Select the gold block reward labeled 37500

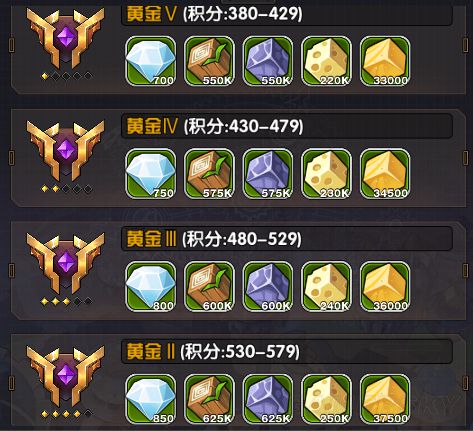pyautogui.click(x=385, y=399)
